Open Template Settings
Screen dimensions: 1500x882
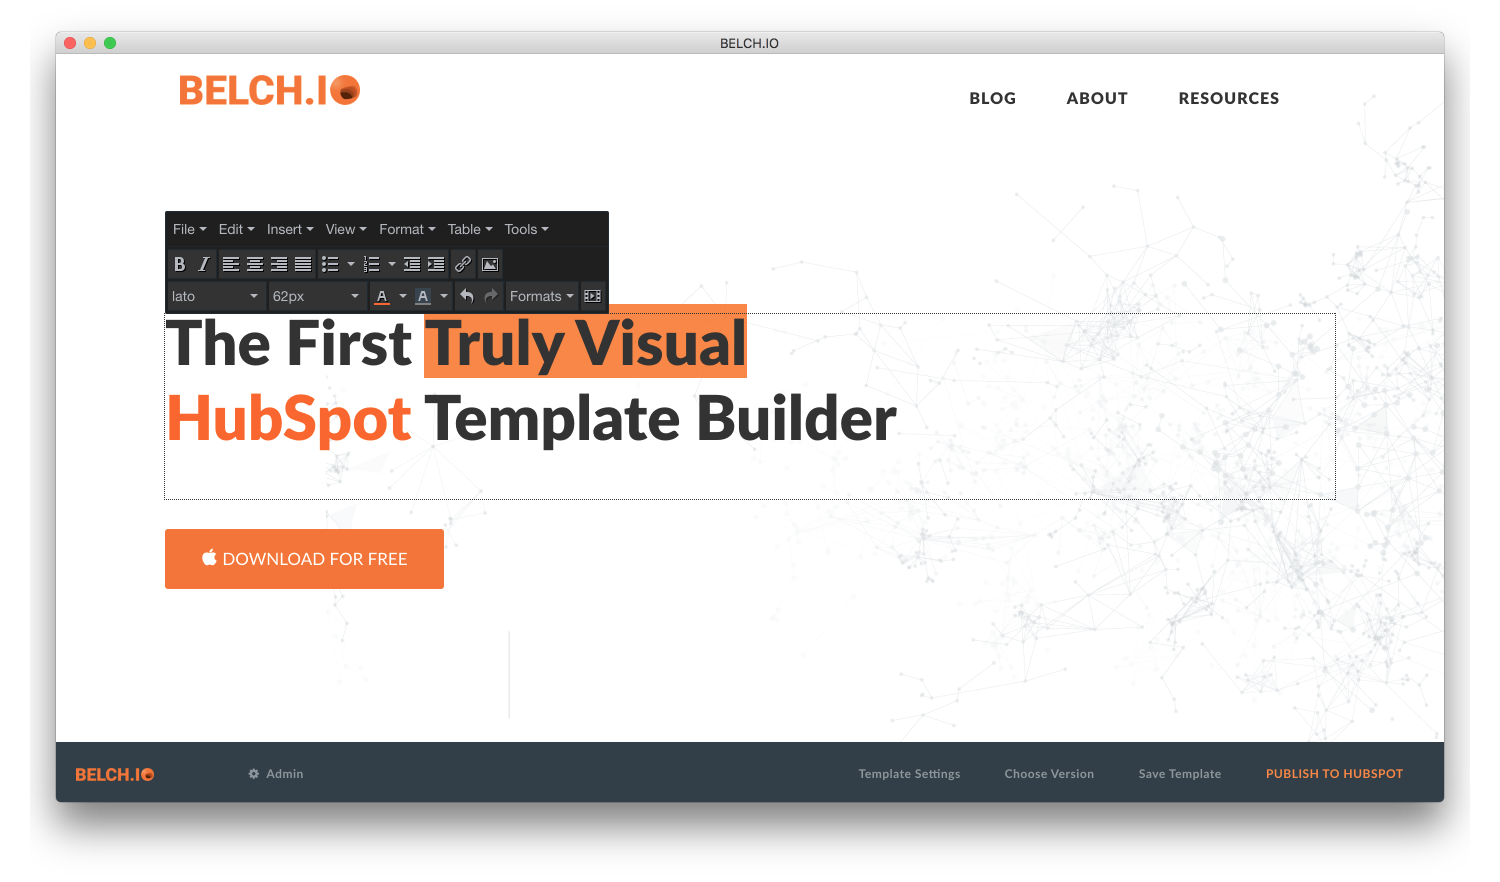[909, 774]
